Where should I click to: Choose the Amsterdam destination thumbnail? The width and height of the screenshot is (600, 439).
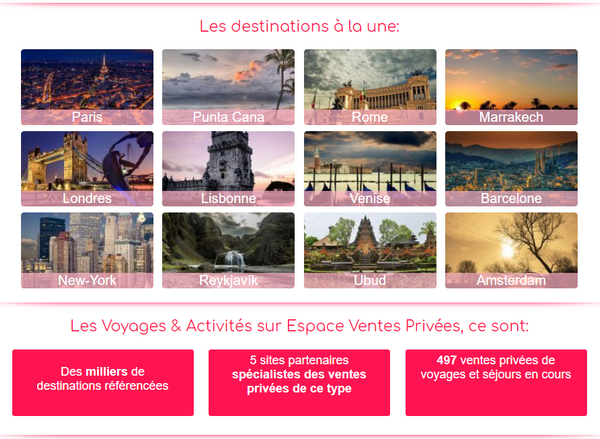pyautogui.click(x=511, y=250)
